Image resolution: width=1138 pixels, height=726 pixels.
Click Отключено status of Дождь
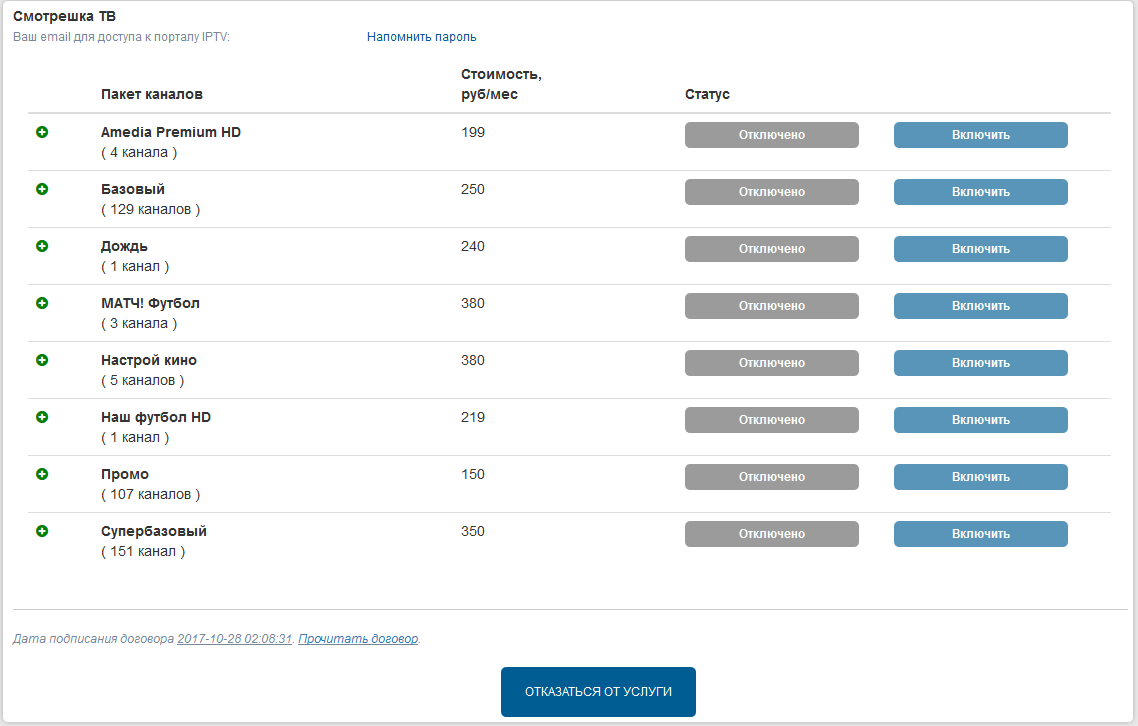coord(771,249)
